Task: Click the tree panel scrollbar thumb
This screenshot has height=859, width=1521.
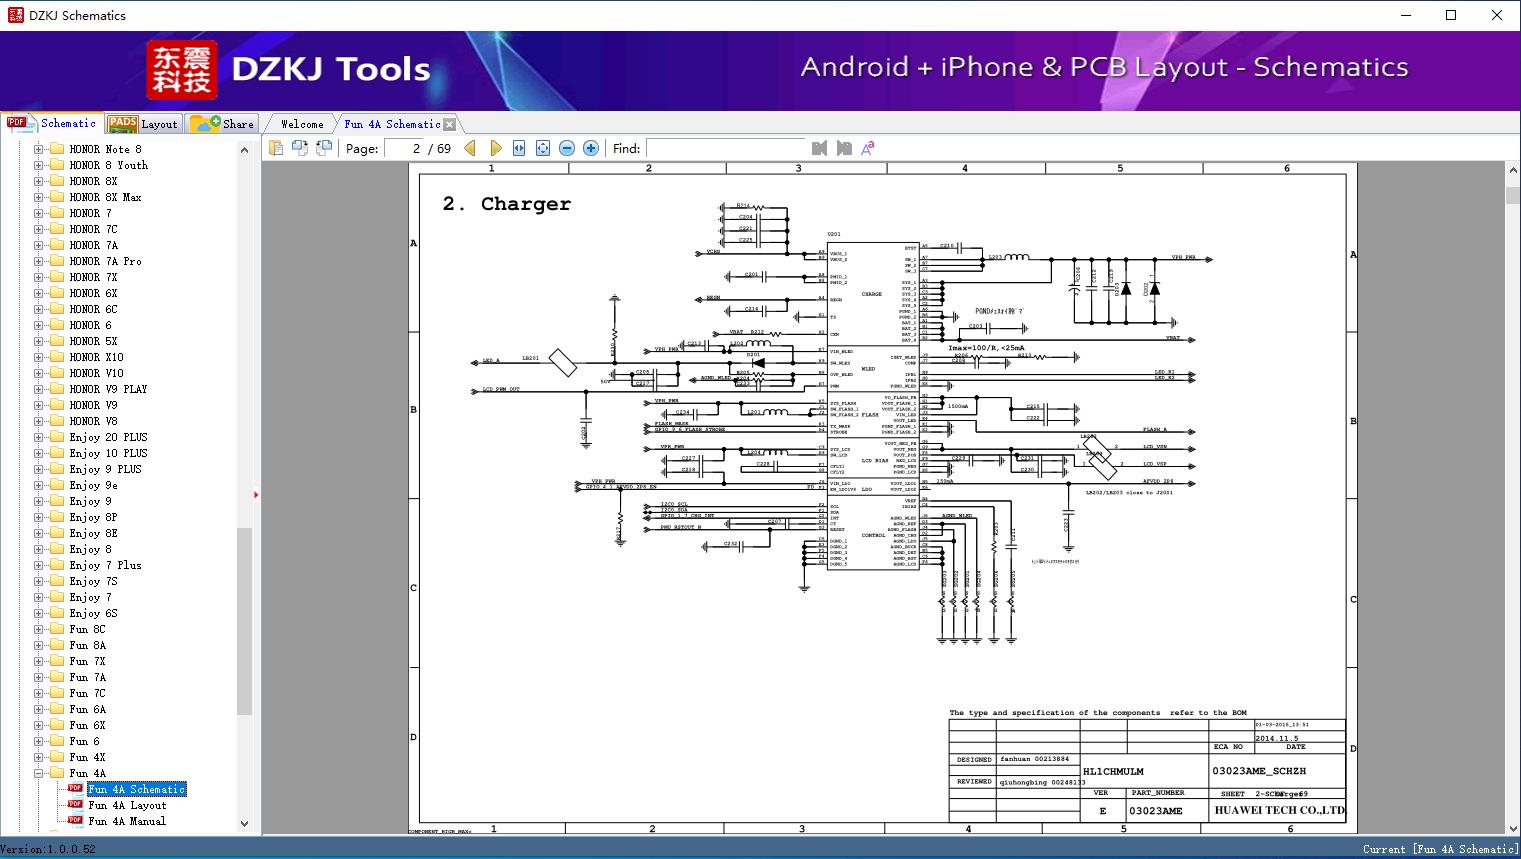Action: click(x=244, y=621)
